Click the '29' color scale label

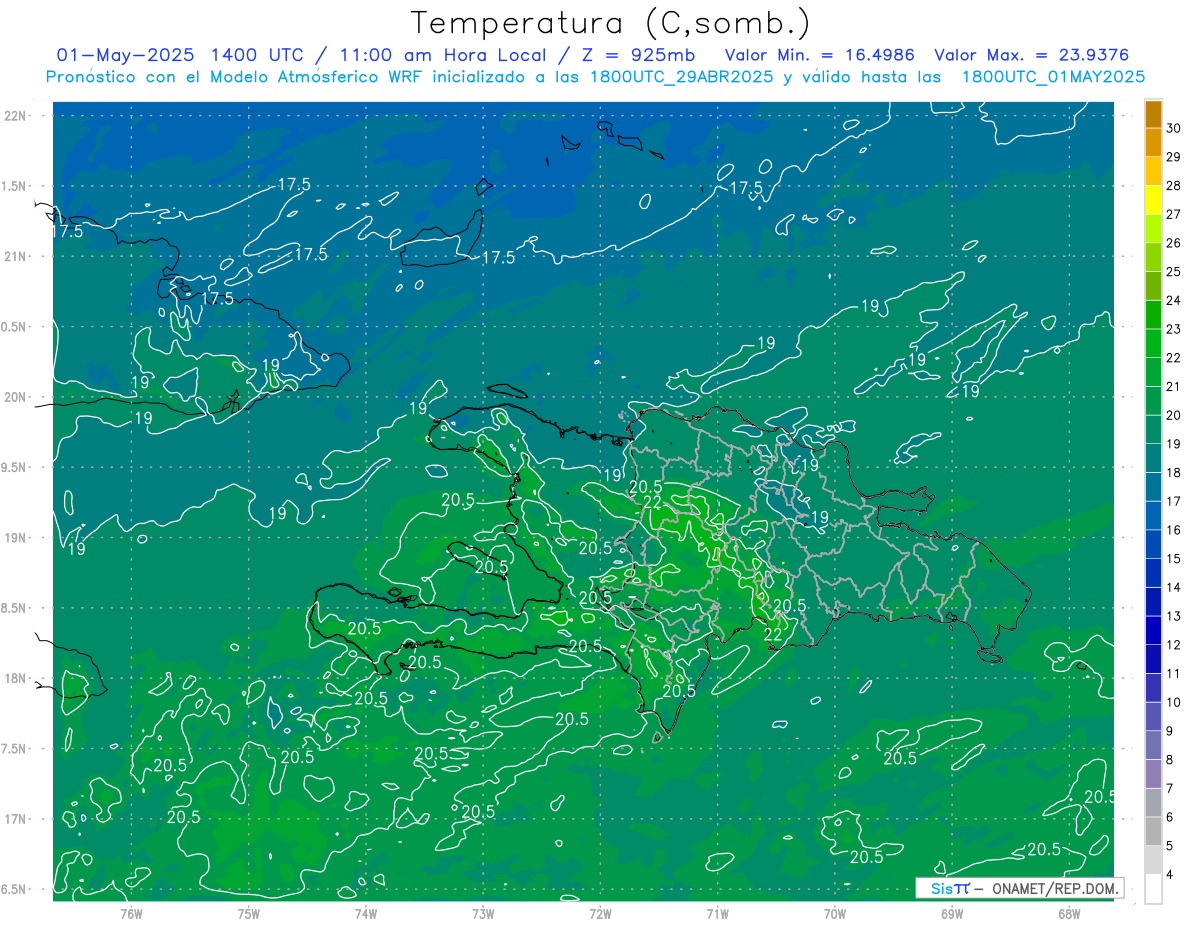click(x=1173, y=157)
